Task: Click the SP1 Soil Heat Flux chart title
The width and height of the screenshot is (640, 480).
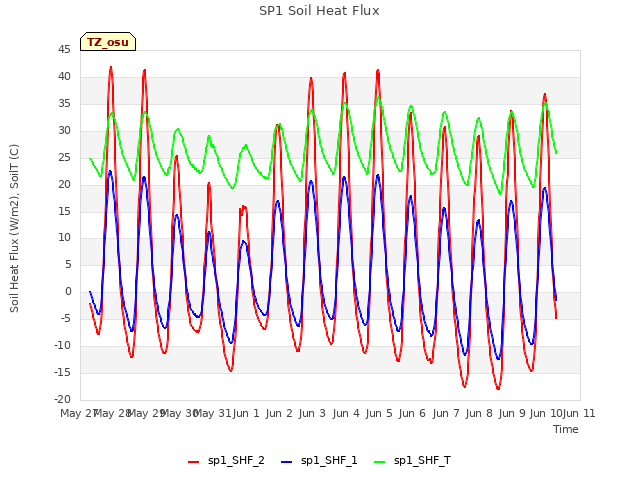Action: [319, 11]
